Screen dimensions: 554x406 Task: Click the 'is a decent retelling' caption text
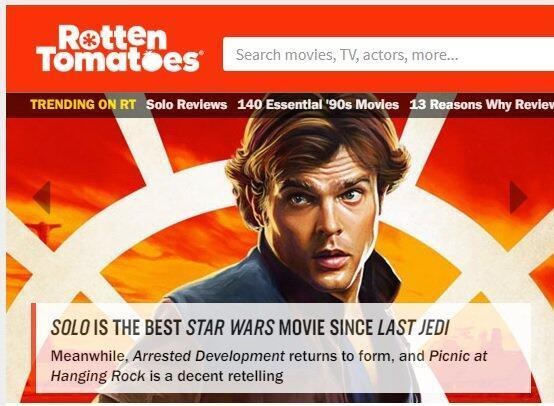[216, 376]
